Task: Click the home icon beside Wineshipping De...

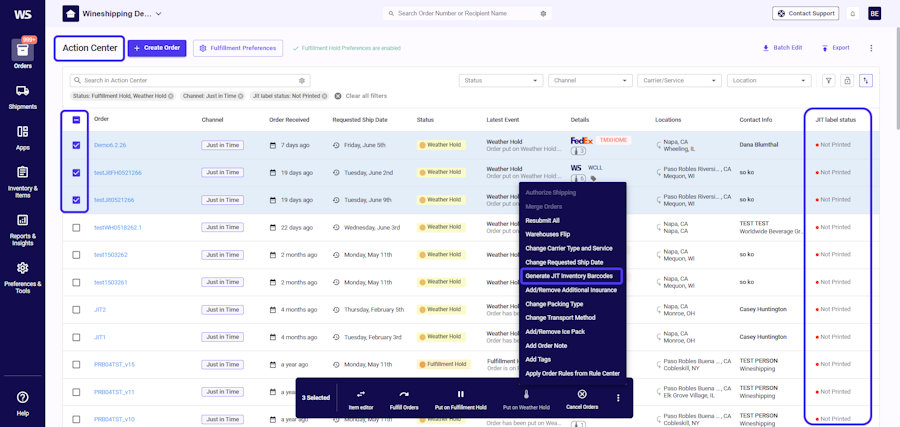Action: click(71, 13)
